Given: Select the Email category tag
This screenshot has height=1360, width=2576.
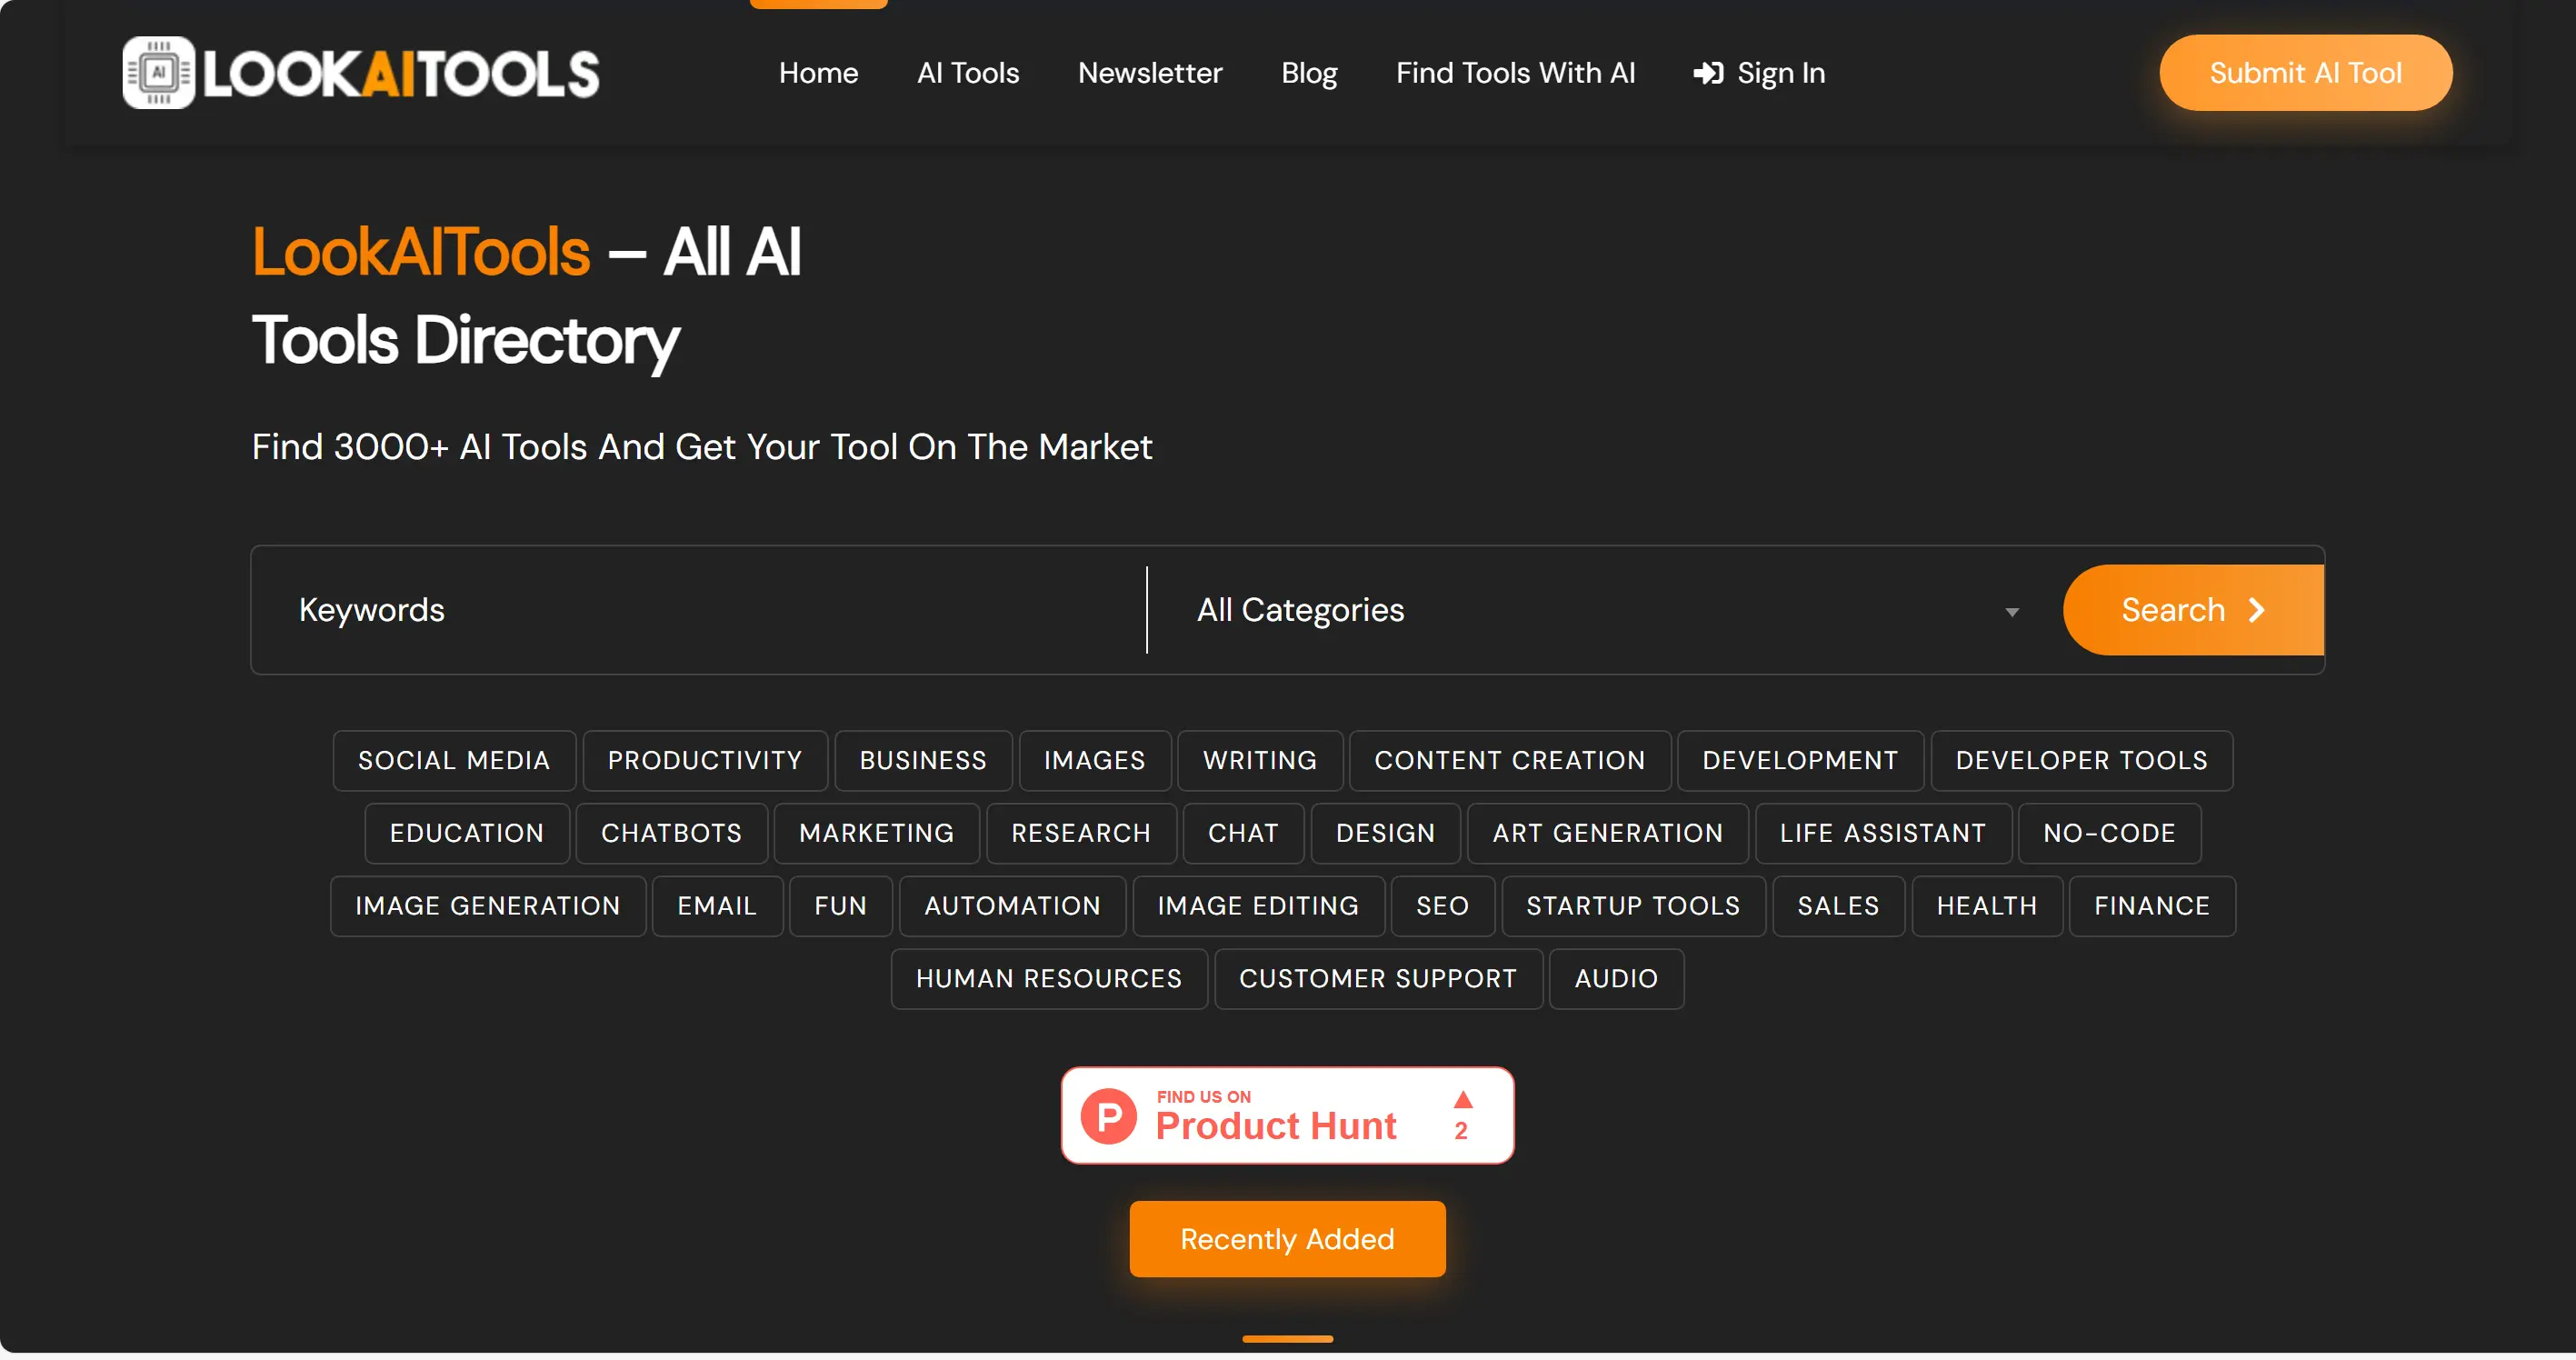Looking at the screenshot, I should 717,907.
